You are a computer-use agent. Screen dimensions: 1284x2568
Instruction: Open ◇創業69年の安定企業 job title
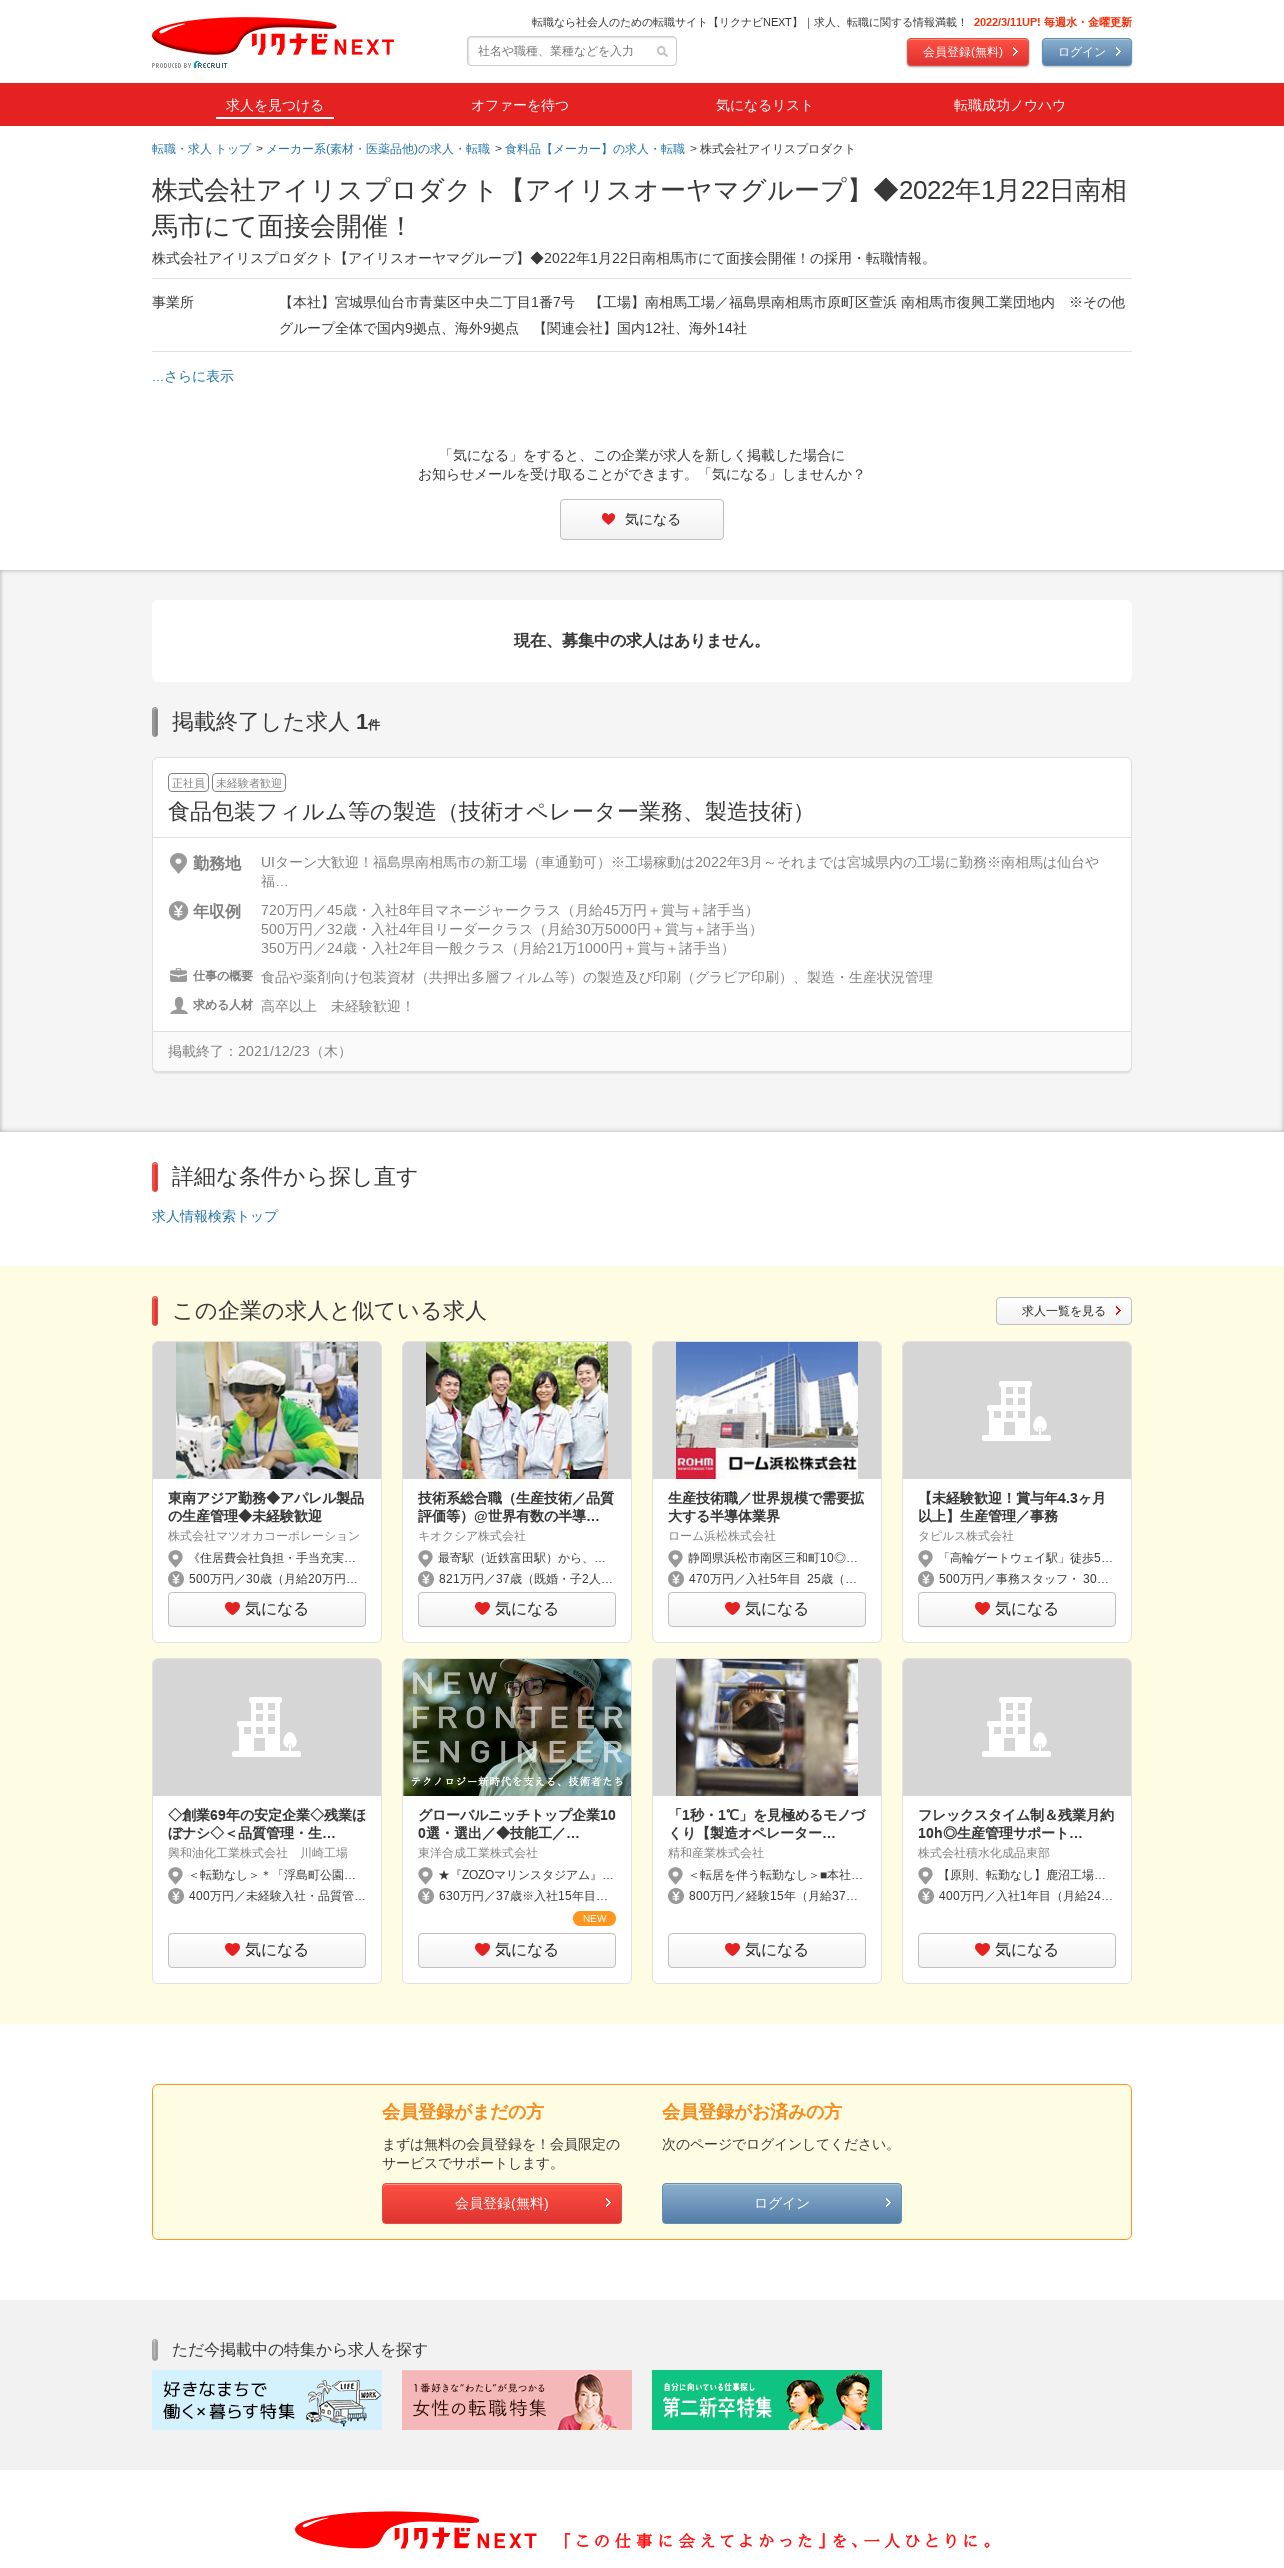[267, 1824]
